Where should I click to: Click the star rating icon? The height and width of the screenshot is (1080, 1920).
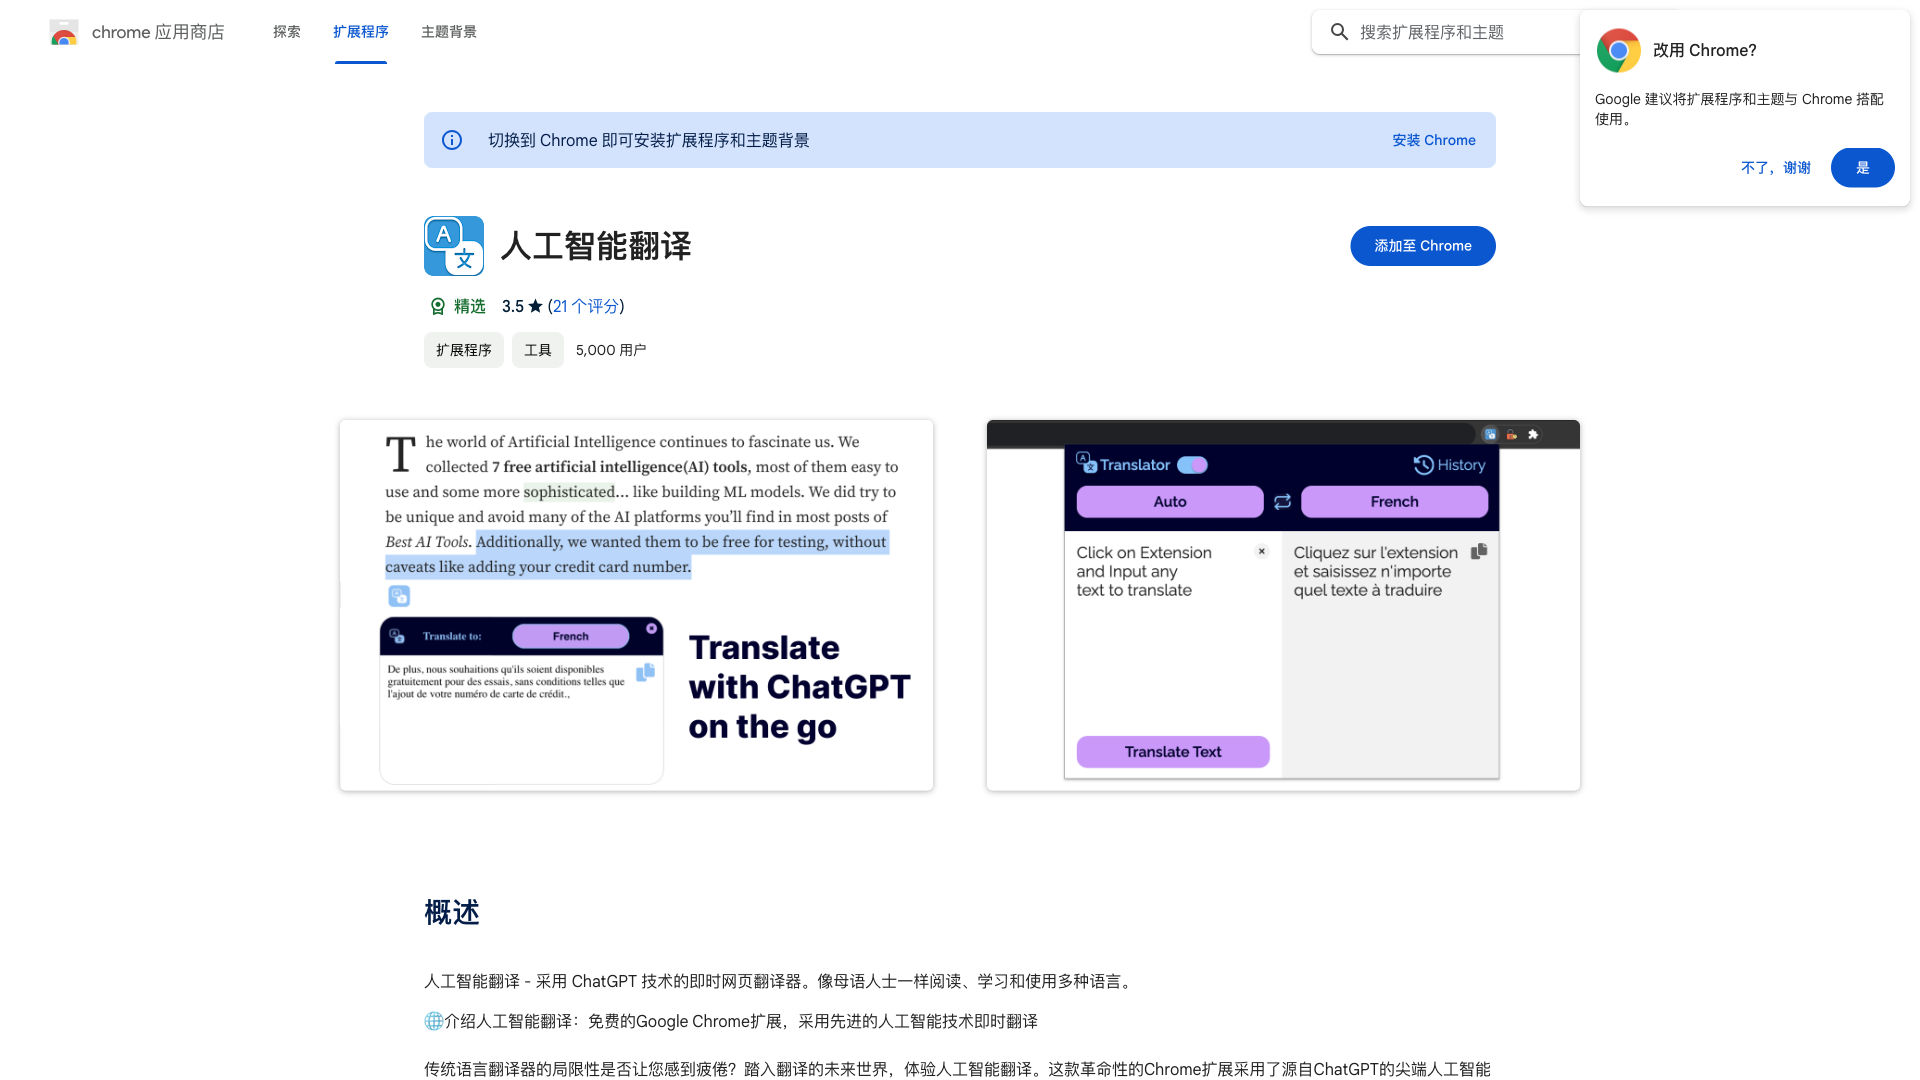tap(537, 306)
